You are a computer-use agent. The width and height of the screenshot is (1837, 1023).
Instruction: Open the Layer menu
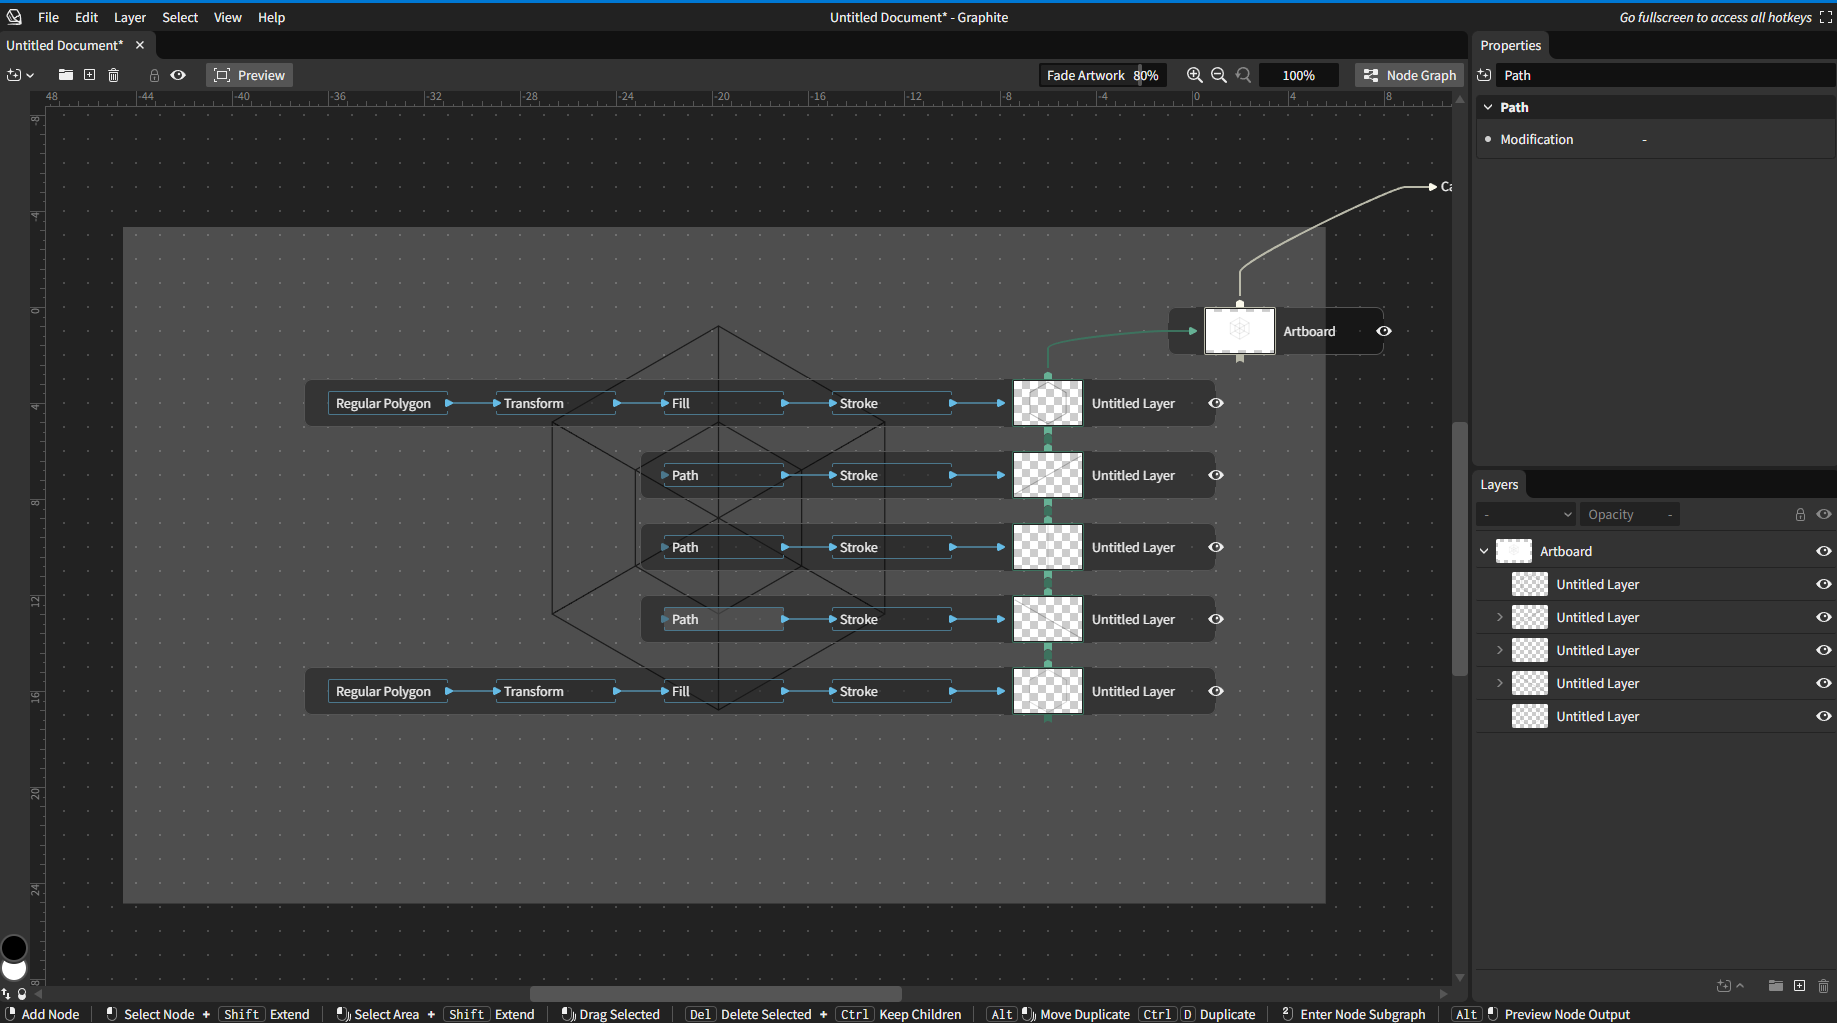129,17
